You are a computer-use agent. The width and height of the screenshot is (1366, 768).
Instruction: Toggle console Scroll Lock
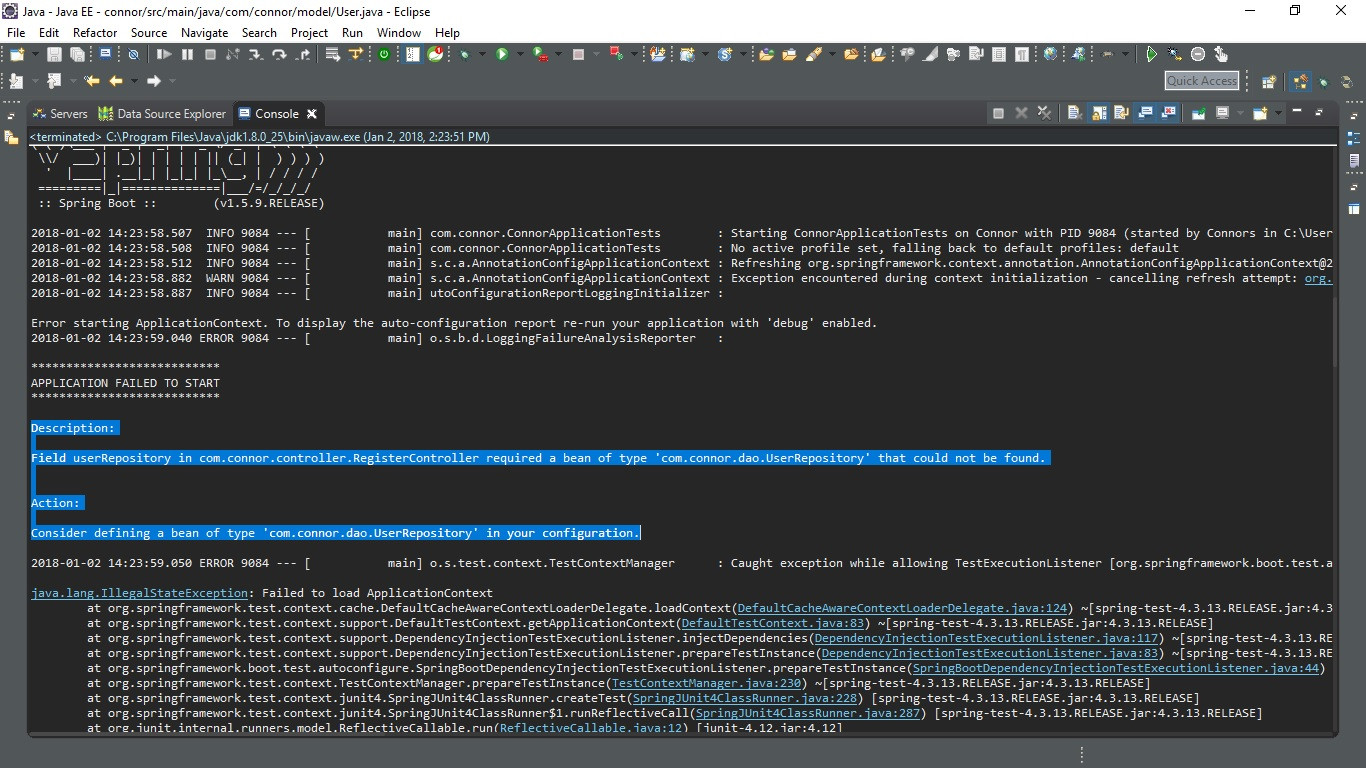click(1098, 113)
